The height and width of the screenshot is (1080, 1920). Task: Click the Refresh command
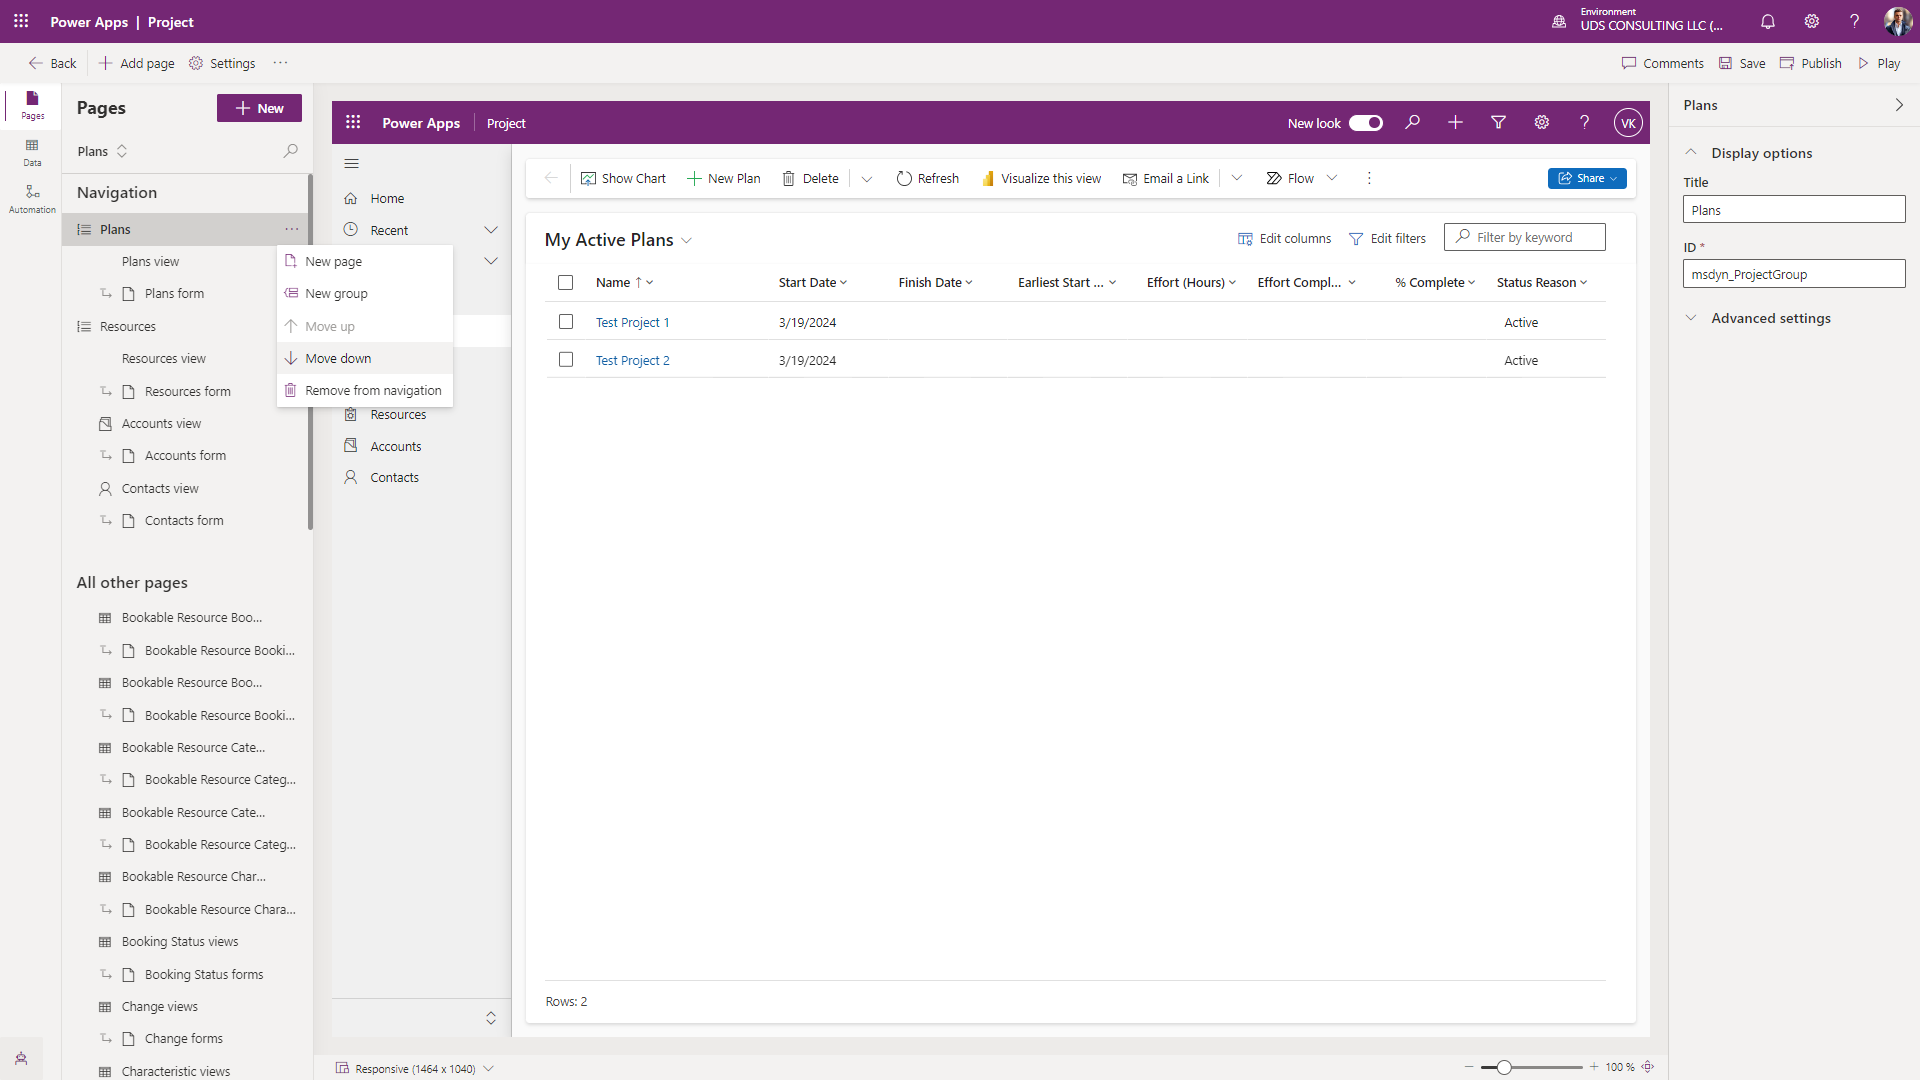927,178
